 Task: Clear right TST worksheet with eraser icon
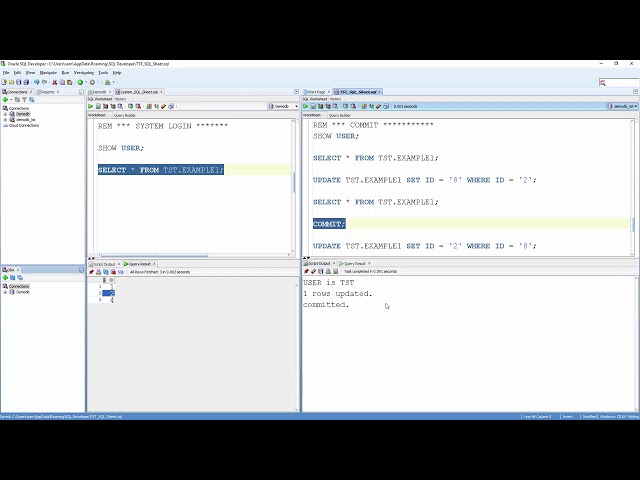(378, 107)
